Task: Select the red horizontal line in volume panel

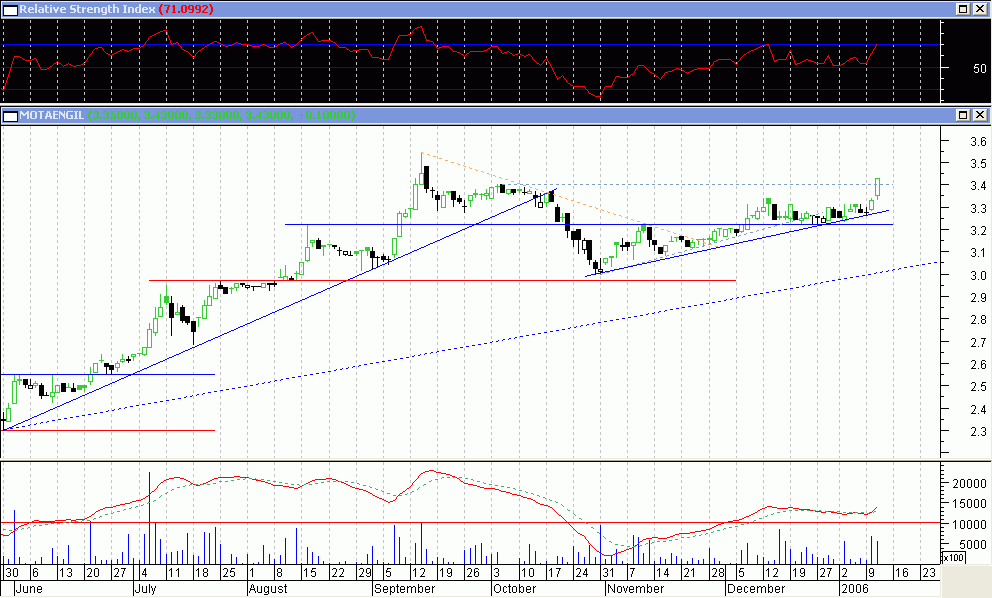Action: click(x=468, y=523)
